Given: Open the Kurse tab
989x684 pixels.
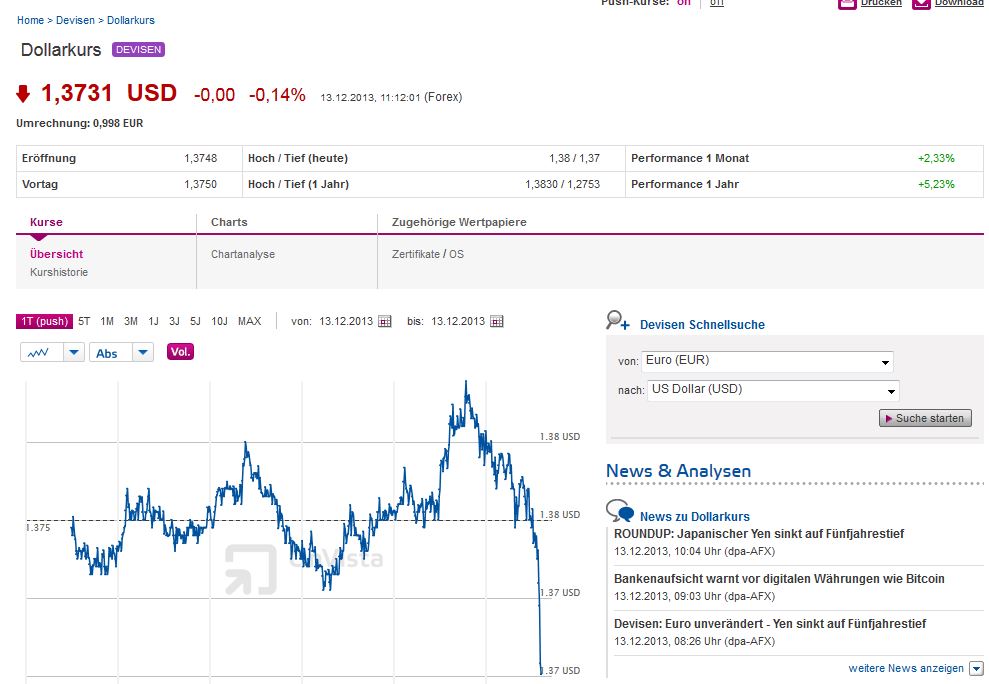Looking at the screenshot, I should (46, 222).
